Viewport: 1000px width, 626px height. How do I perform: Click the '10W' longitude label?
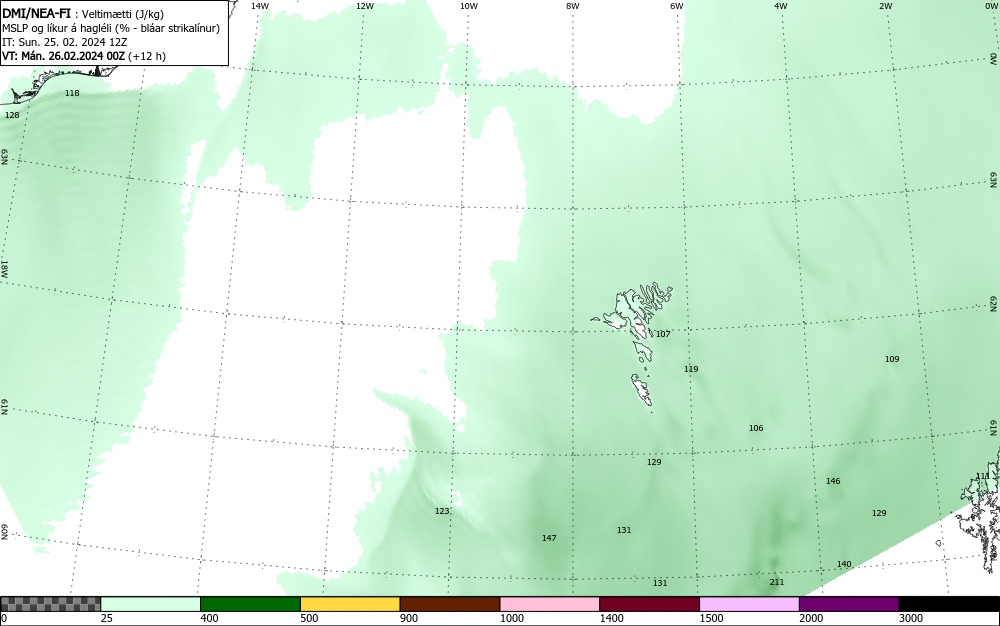469,6
